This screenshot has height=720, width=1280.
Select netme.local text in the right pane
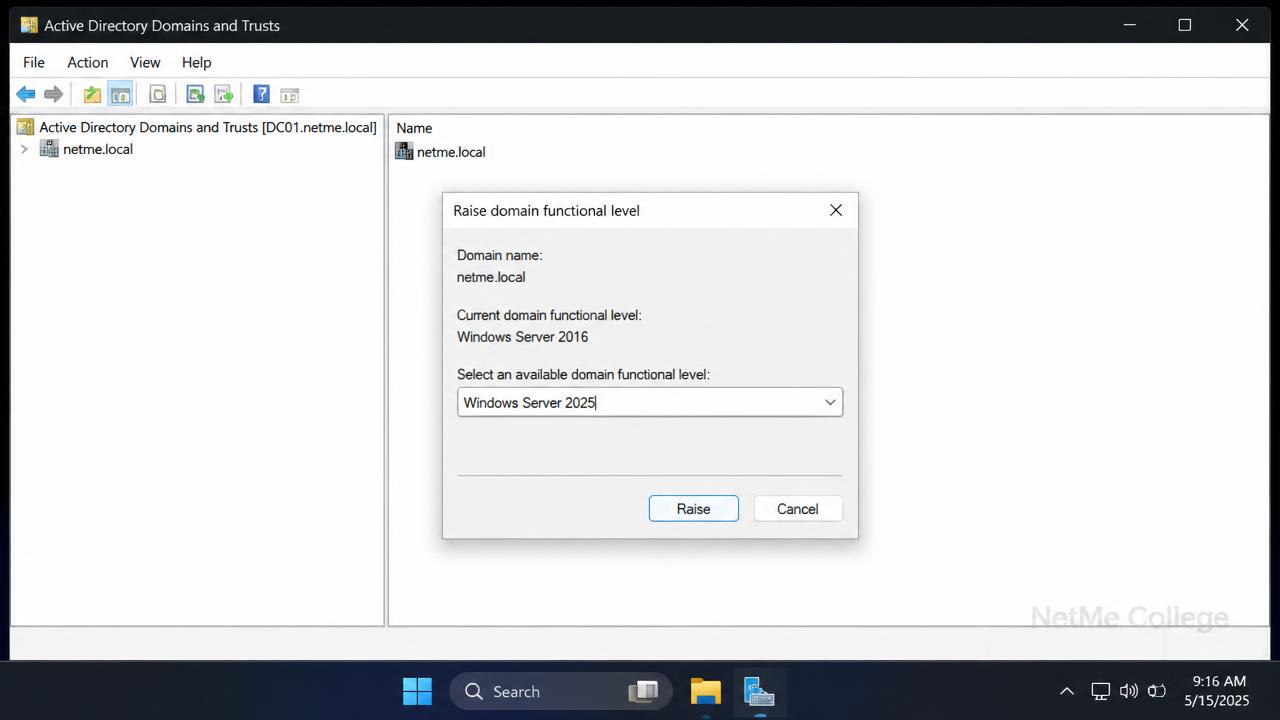pyautogui.click(x=451, y=152)
